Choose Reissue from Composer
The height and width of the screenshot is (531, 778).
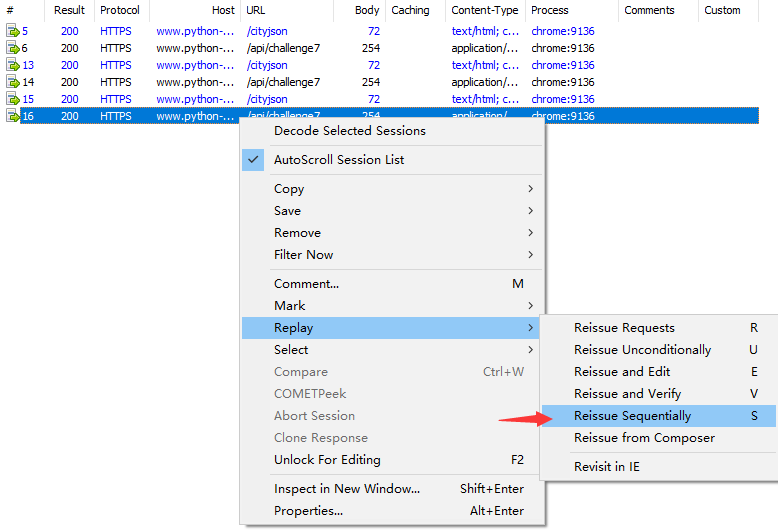click(644, 438)
